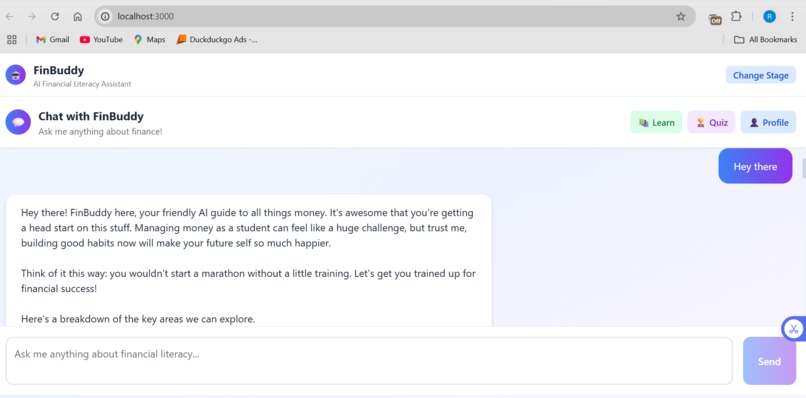Click the browser forward arrow
The width and height of the screenshot is (806, 398).
click(x=32, y=16)
